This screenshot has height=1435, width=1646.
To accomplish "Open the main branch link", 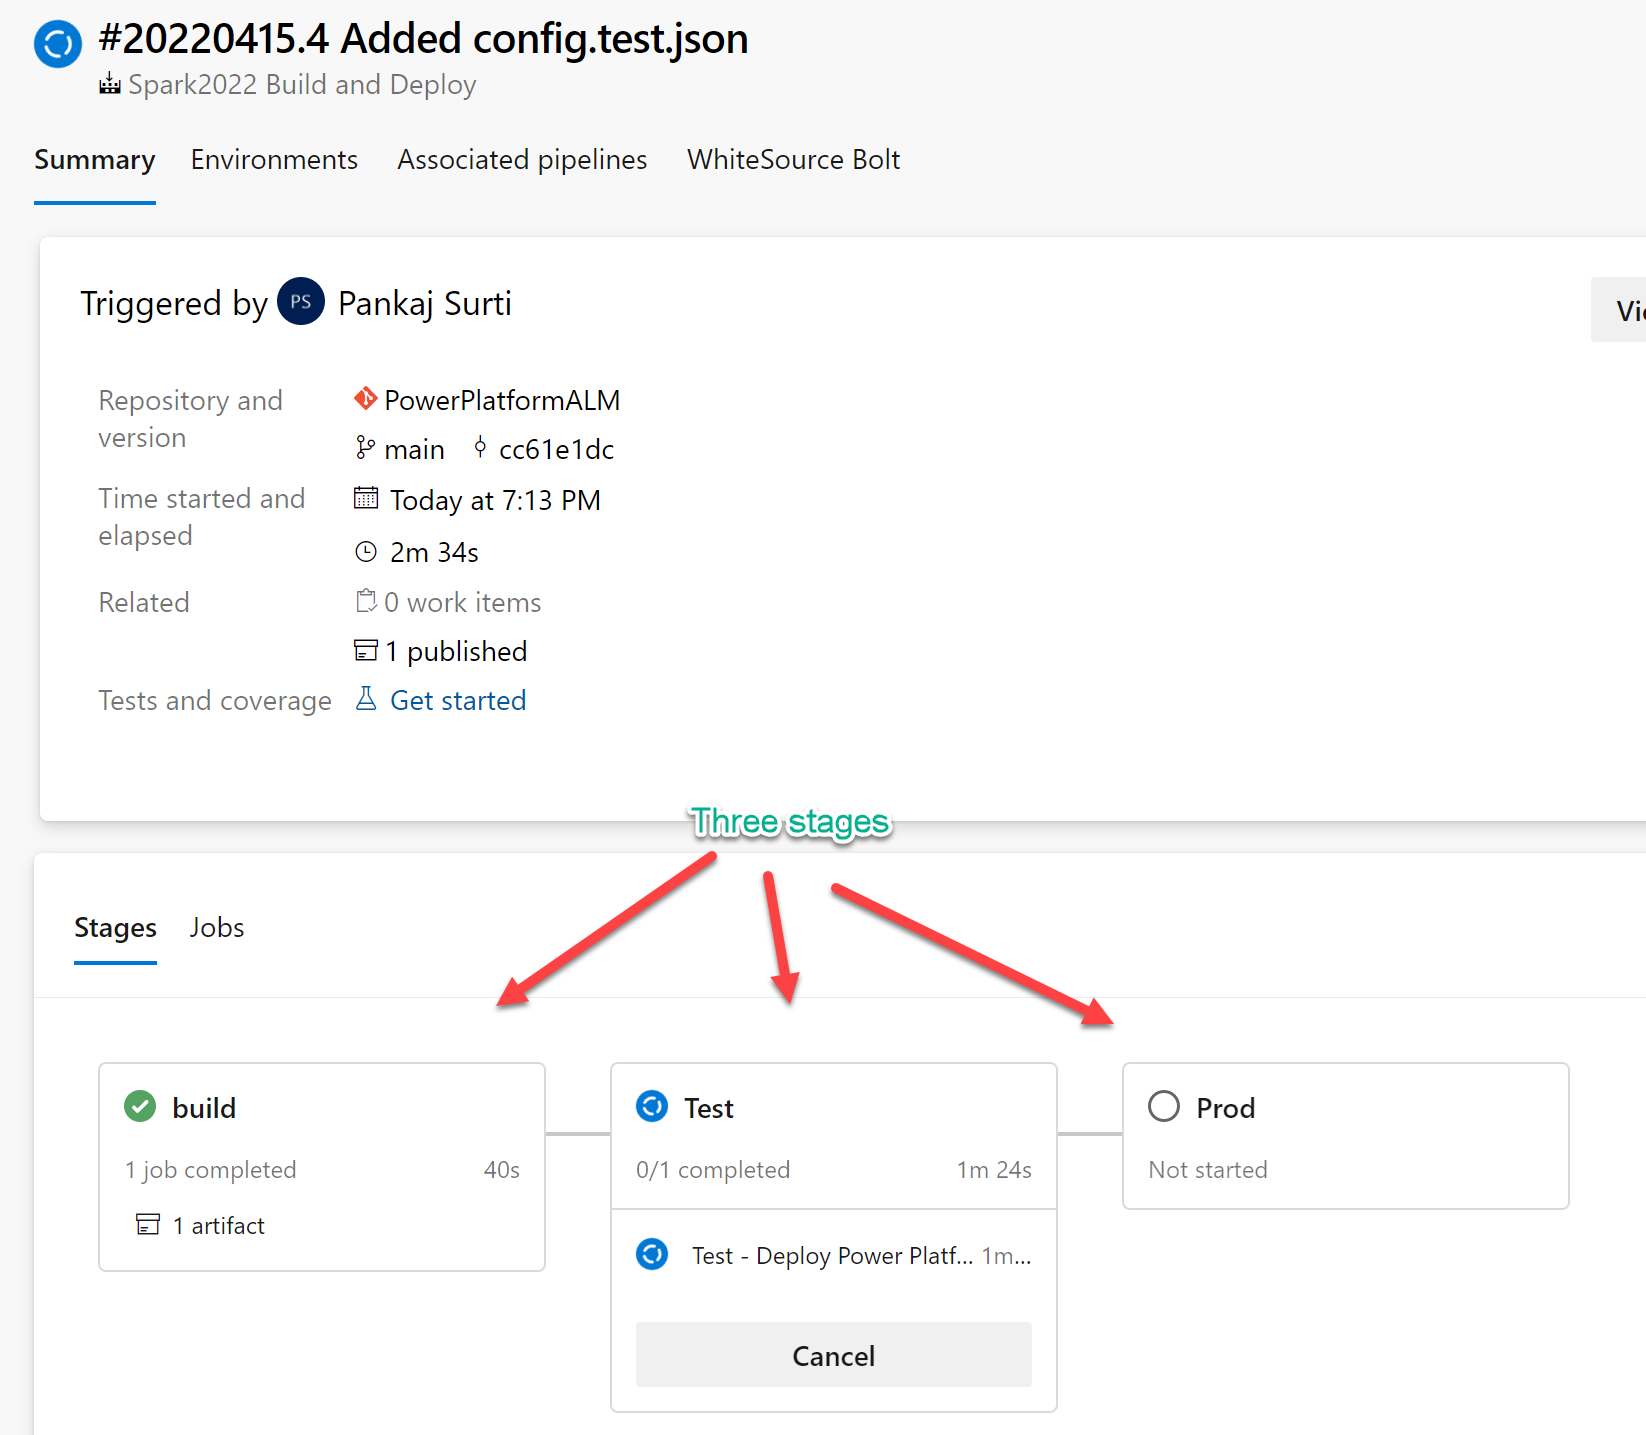I will coord(414,450).
